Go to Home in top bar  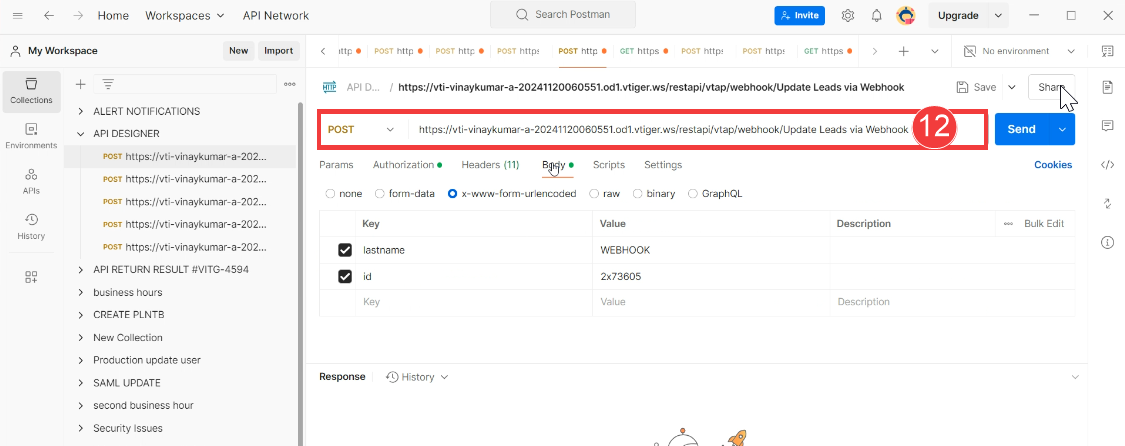[113, 15]
